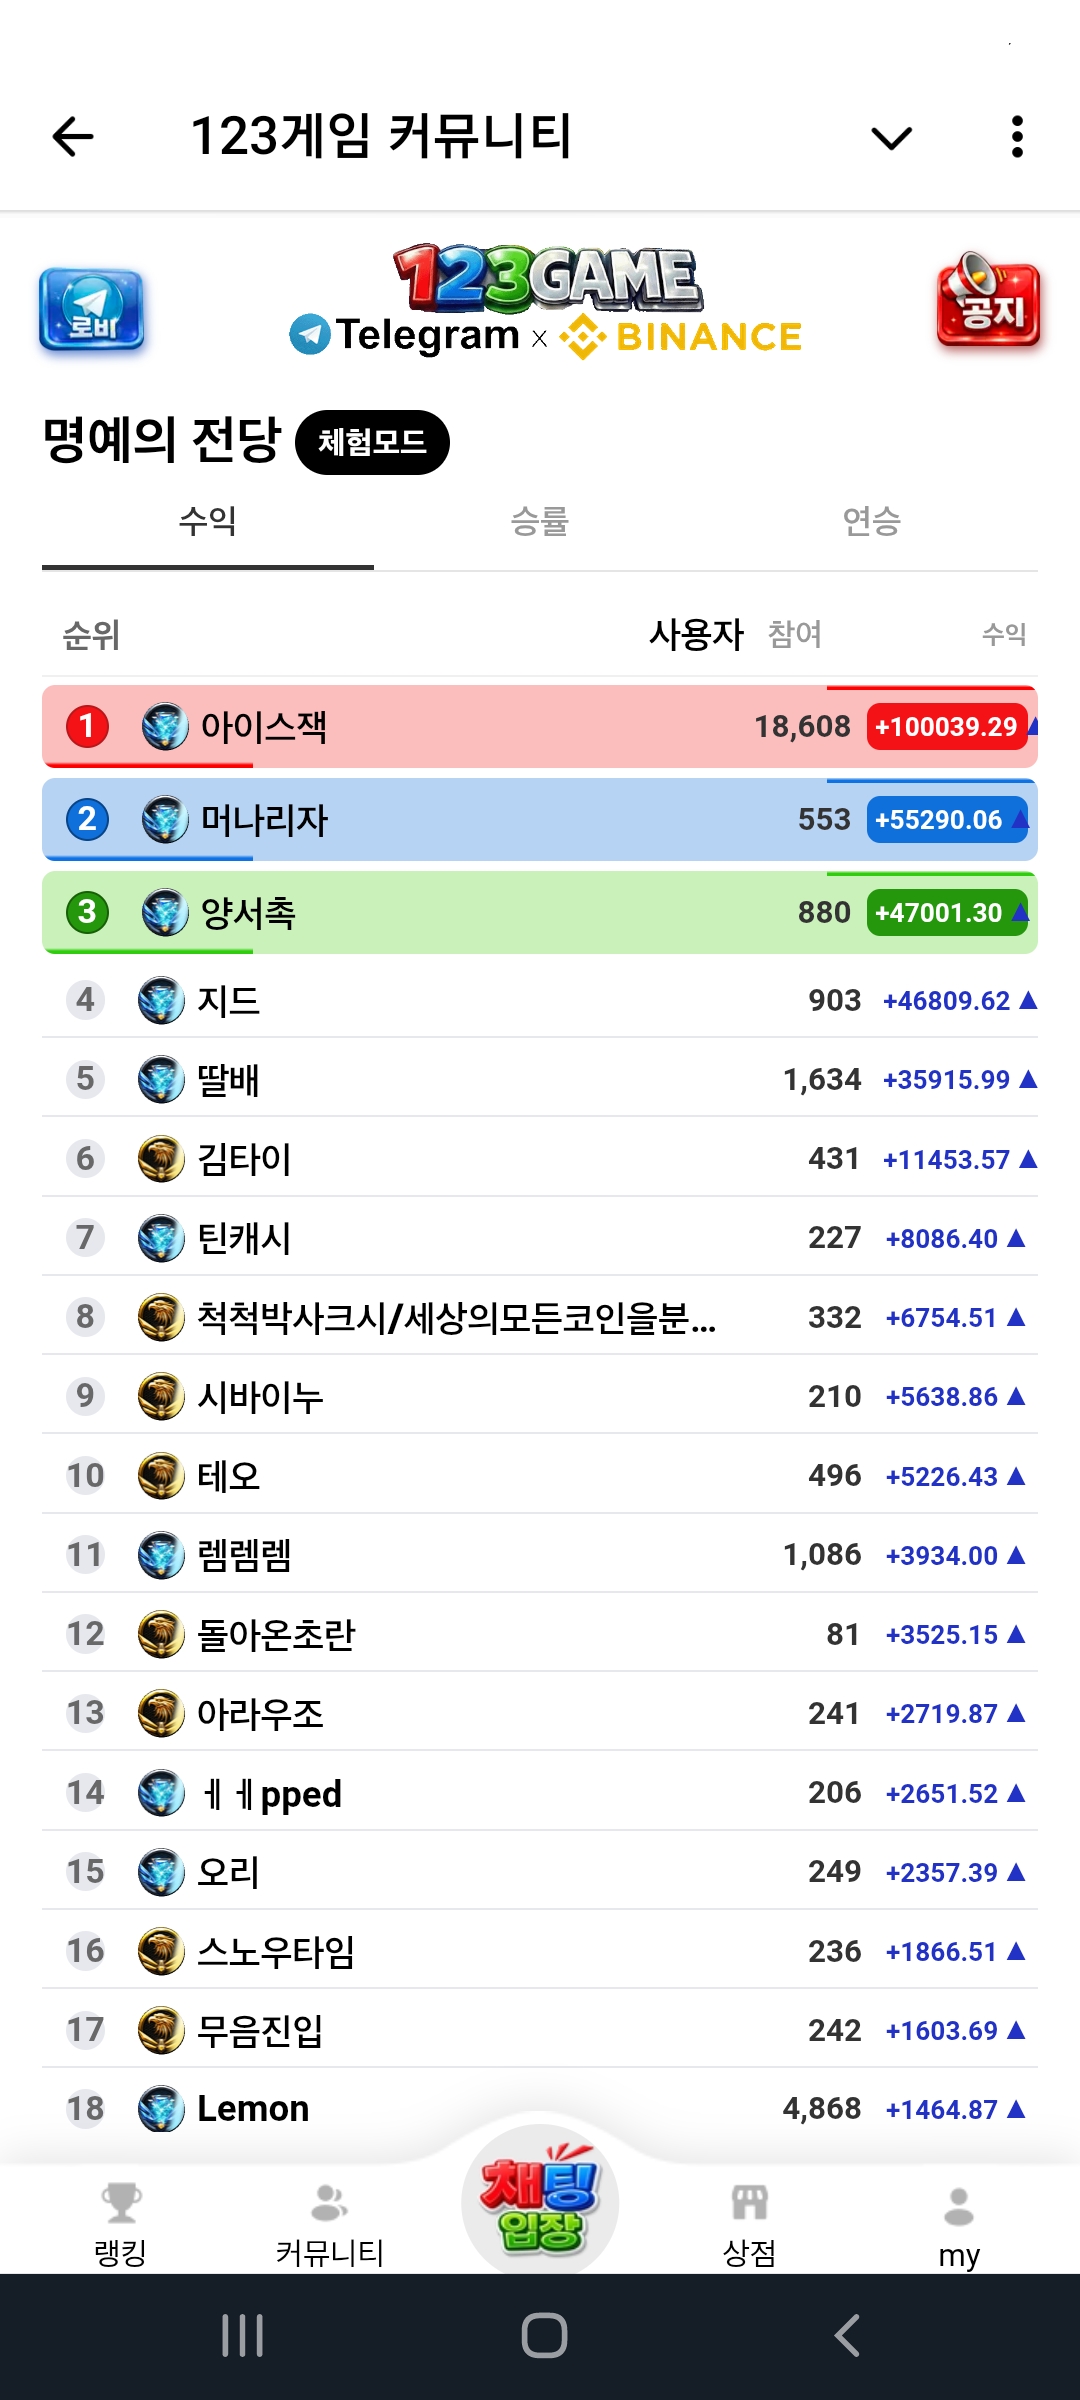1080x2400 pixels.
Task: Toggle the 체험모드 badge
Action: coord(372,442)
